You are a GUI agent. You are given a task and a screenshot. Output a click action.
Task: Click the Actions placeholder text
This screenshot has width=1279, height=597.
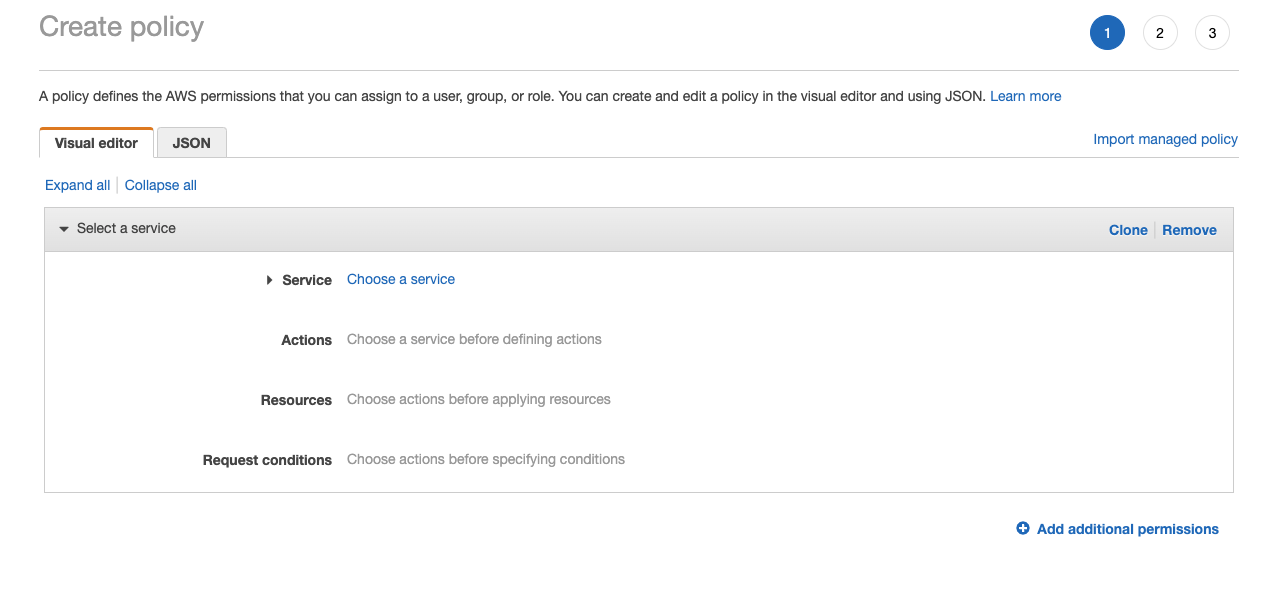(474, 339)
